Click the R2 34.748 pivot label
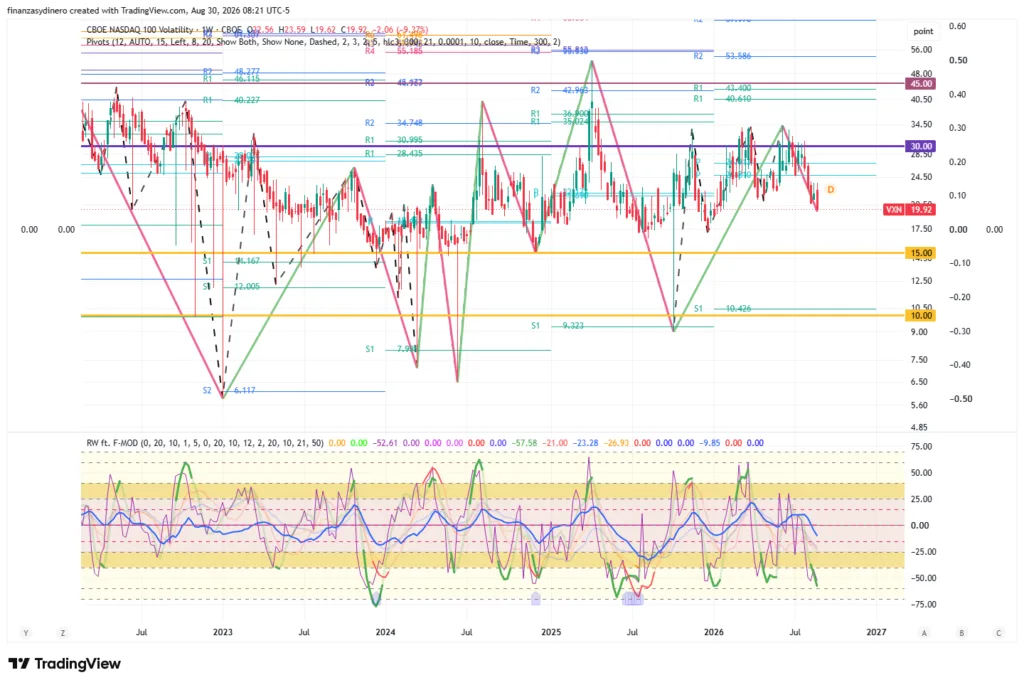This screenshot has width=1024, height=685. click(x=394, y=123)
